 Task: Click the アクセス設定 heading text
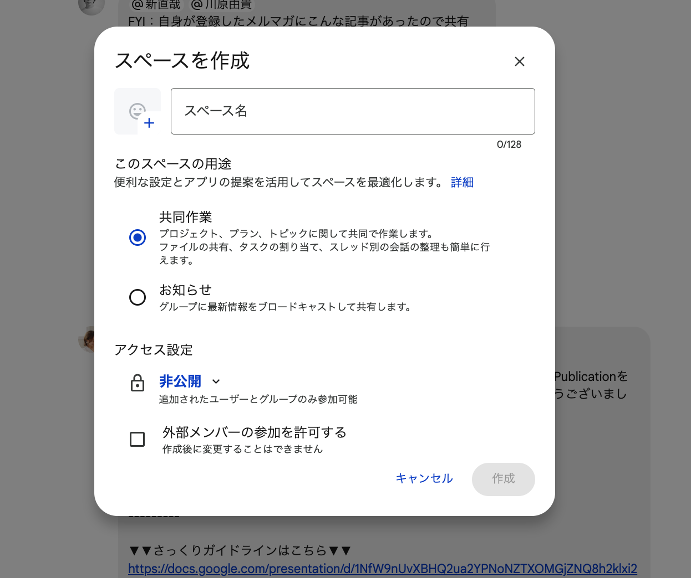154,350
